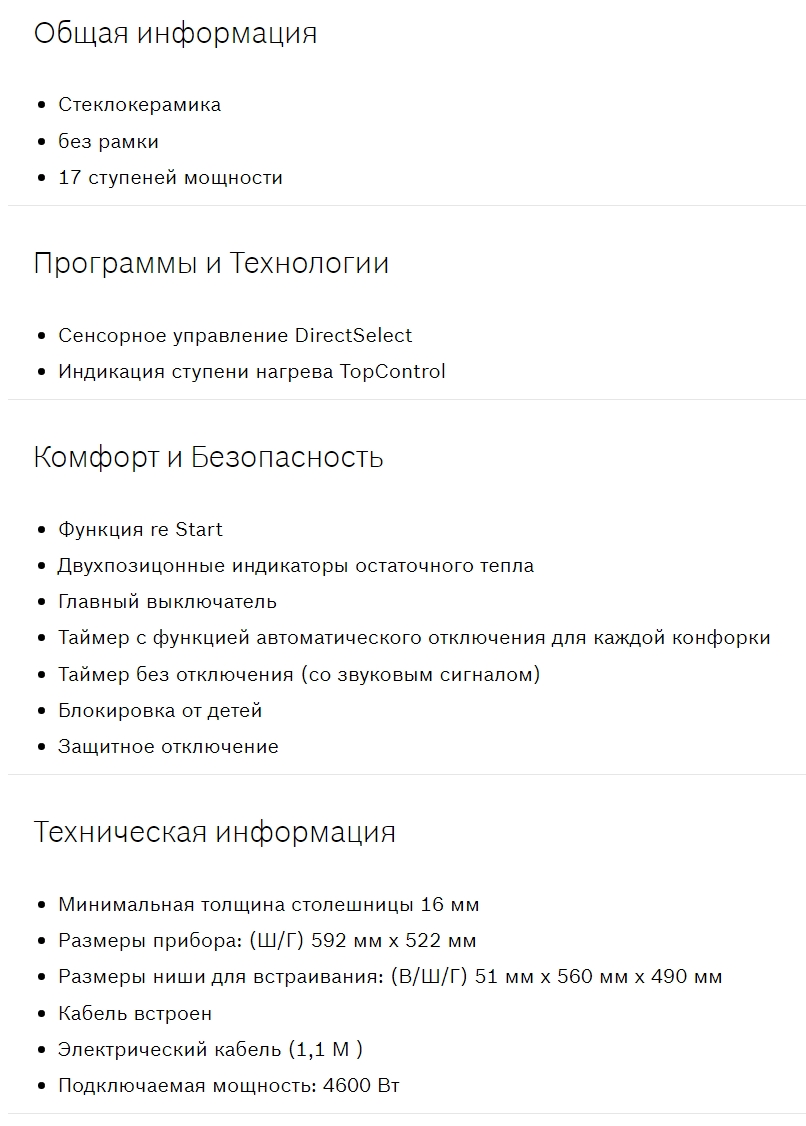Click 'Минимальная толщина столешницы 16 мм' line

click(269, 905)
